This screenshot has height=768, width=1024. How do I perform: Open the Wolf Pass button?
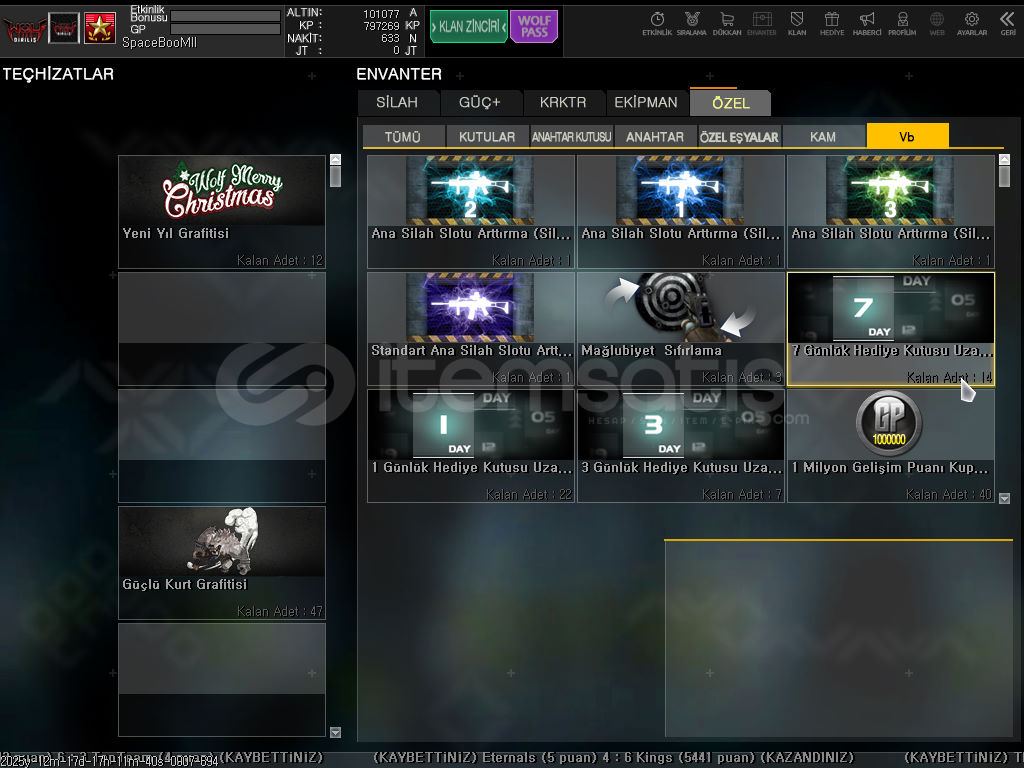tap(534, 26)
